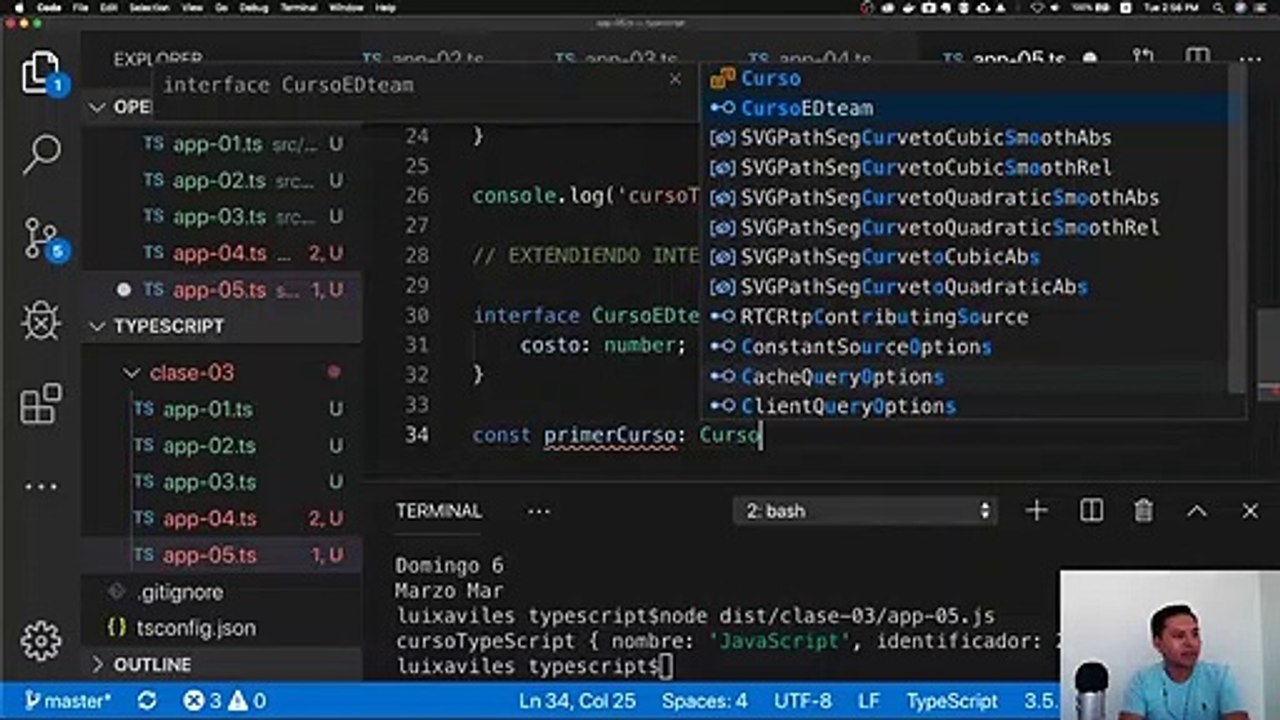Pick the CacheQueryOptions suggestion
Image resolution: width=1280 pixels, height=720 pixels.
click(968, 377)
